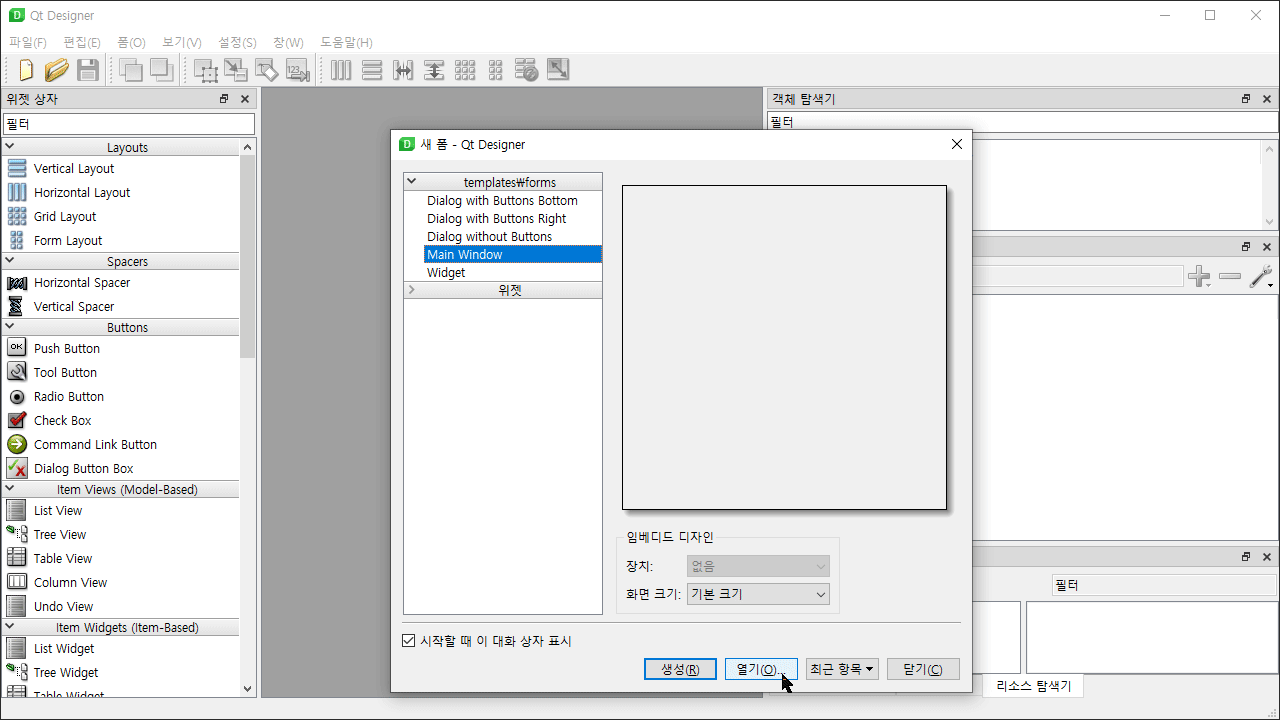Click the Save floppy disk icon
The height and width of the screenshot is (720, 1280).
[x=87, y=70]
